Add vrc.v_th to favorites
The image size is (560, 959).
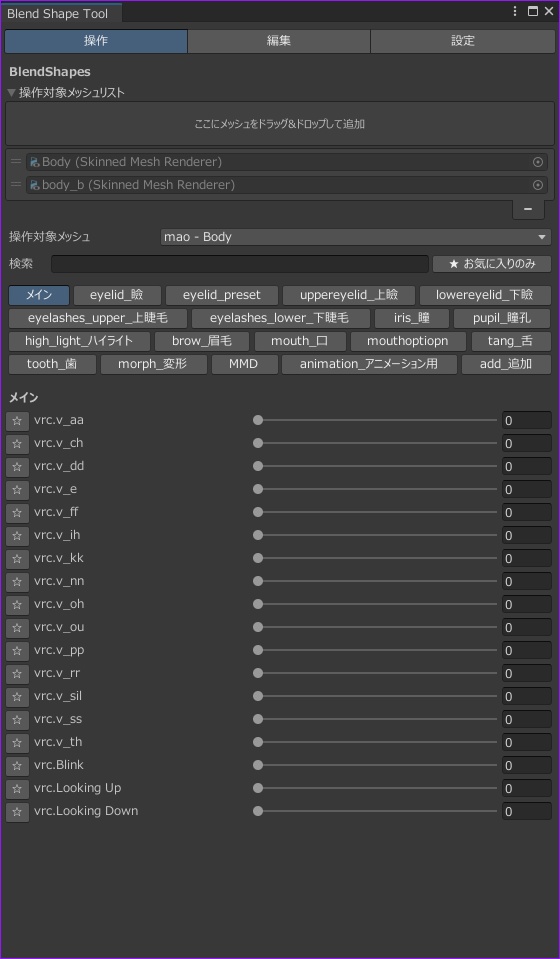17,742
